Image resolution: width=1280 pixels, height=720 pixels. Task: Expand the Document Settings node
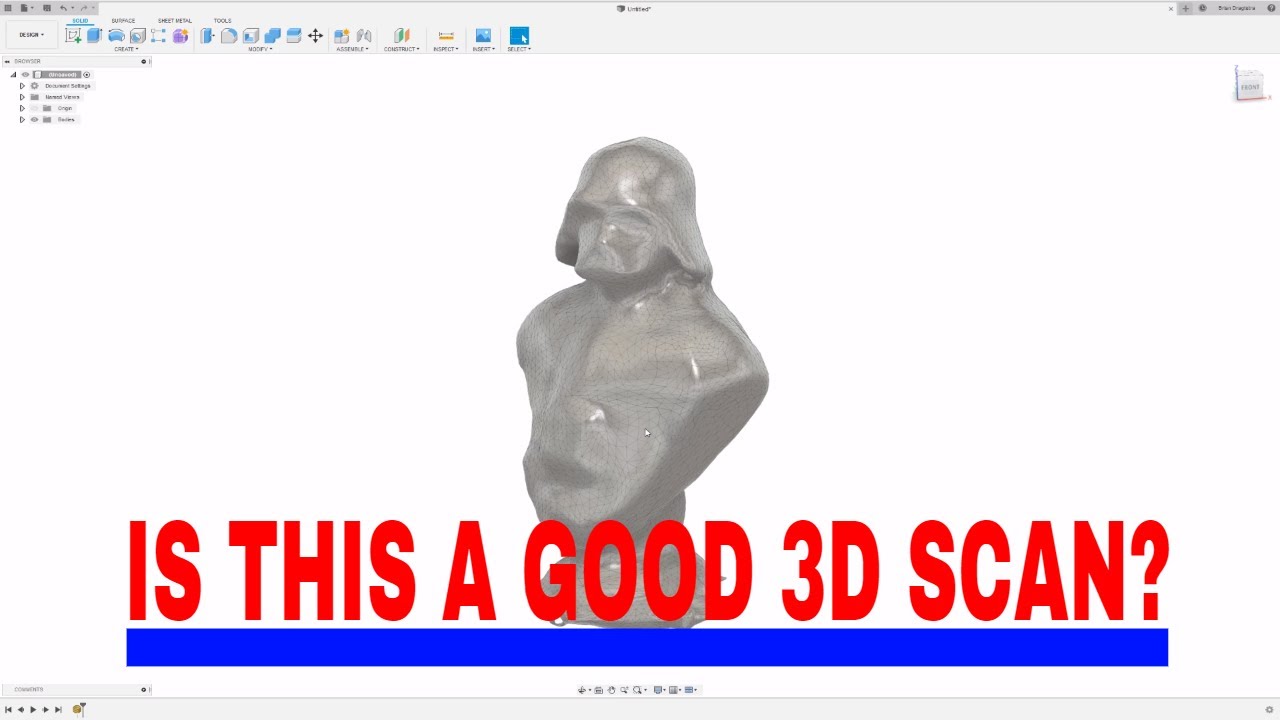coord(22,86)
